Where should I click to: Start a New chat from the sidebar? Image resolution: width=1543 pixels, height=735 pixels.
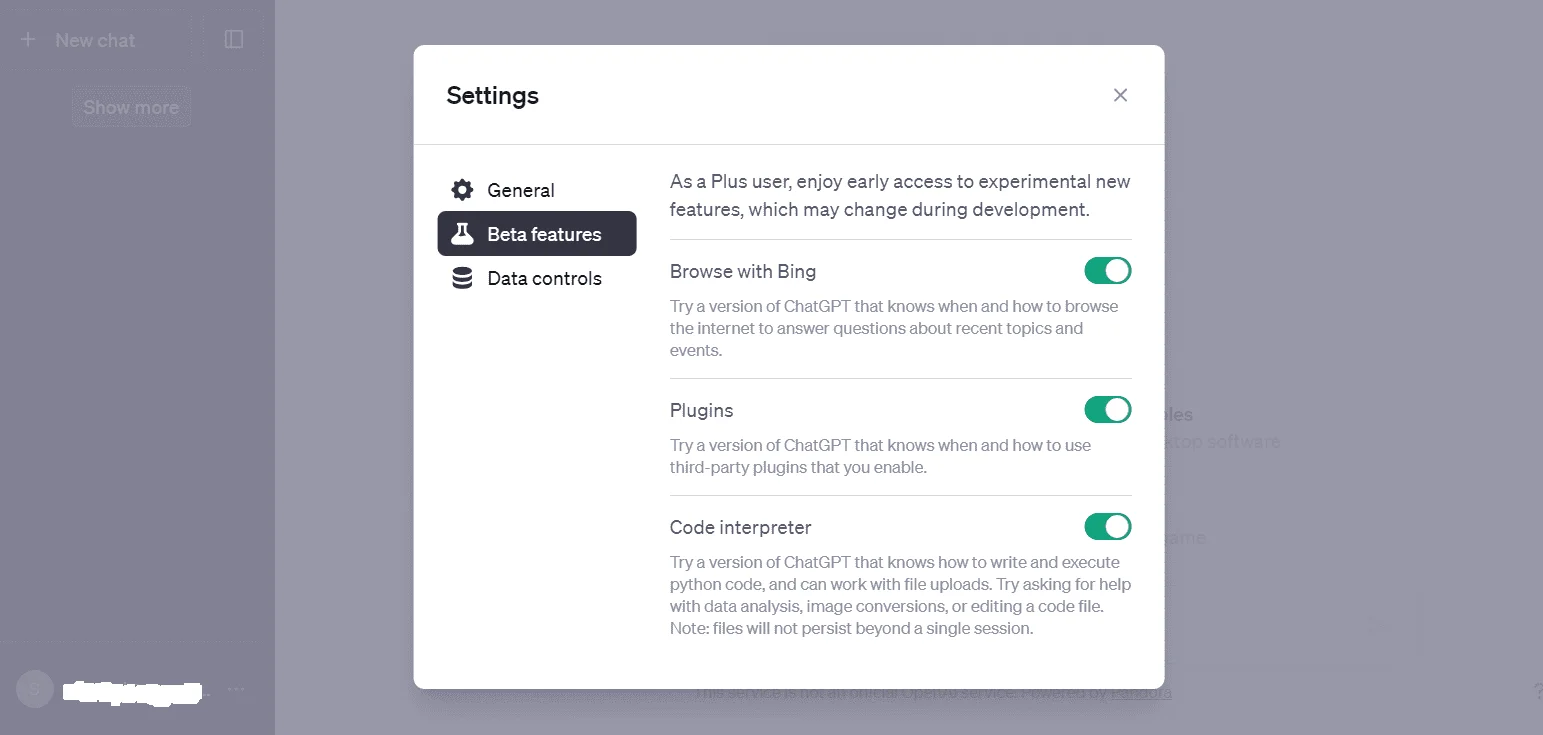95,40
